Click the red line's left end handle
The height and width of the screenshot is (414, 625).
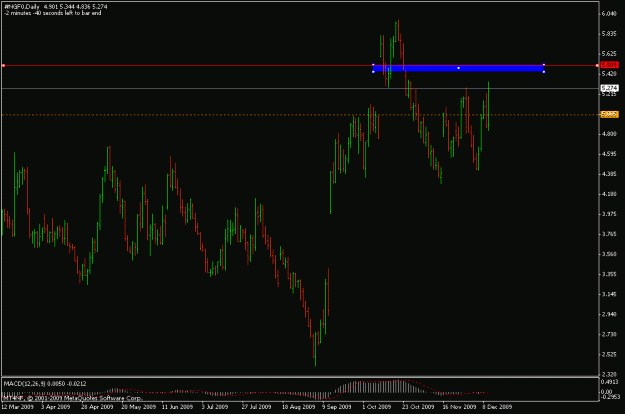[3, 65]
